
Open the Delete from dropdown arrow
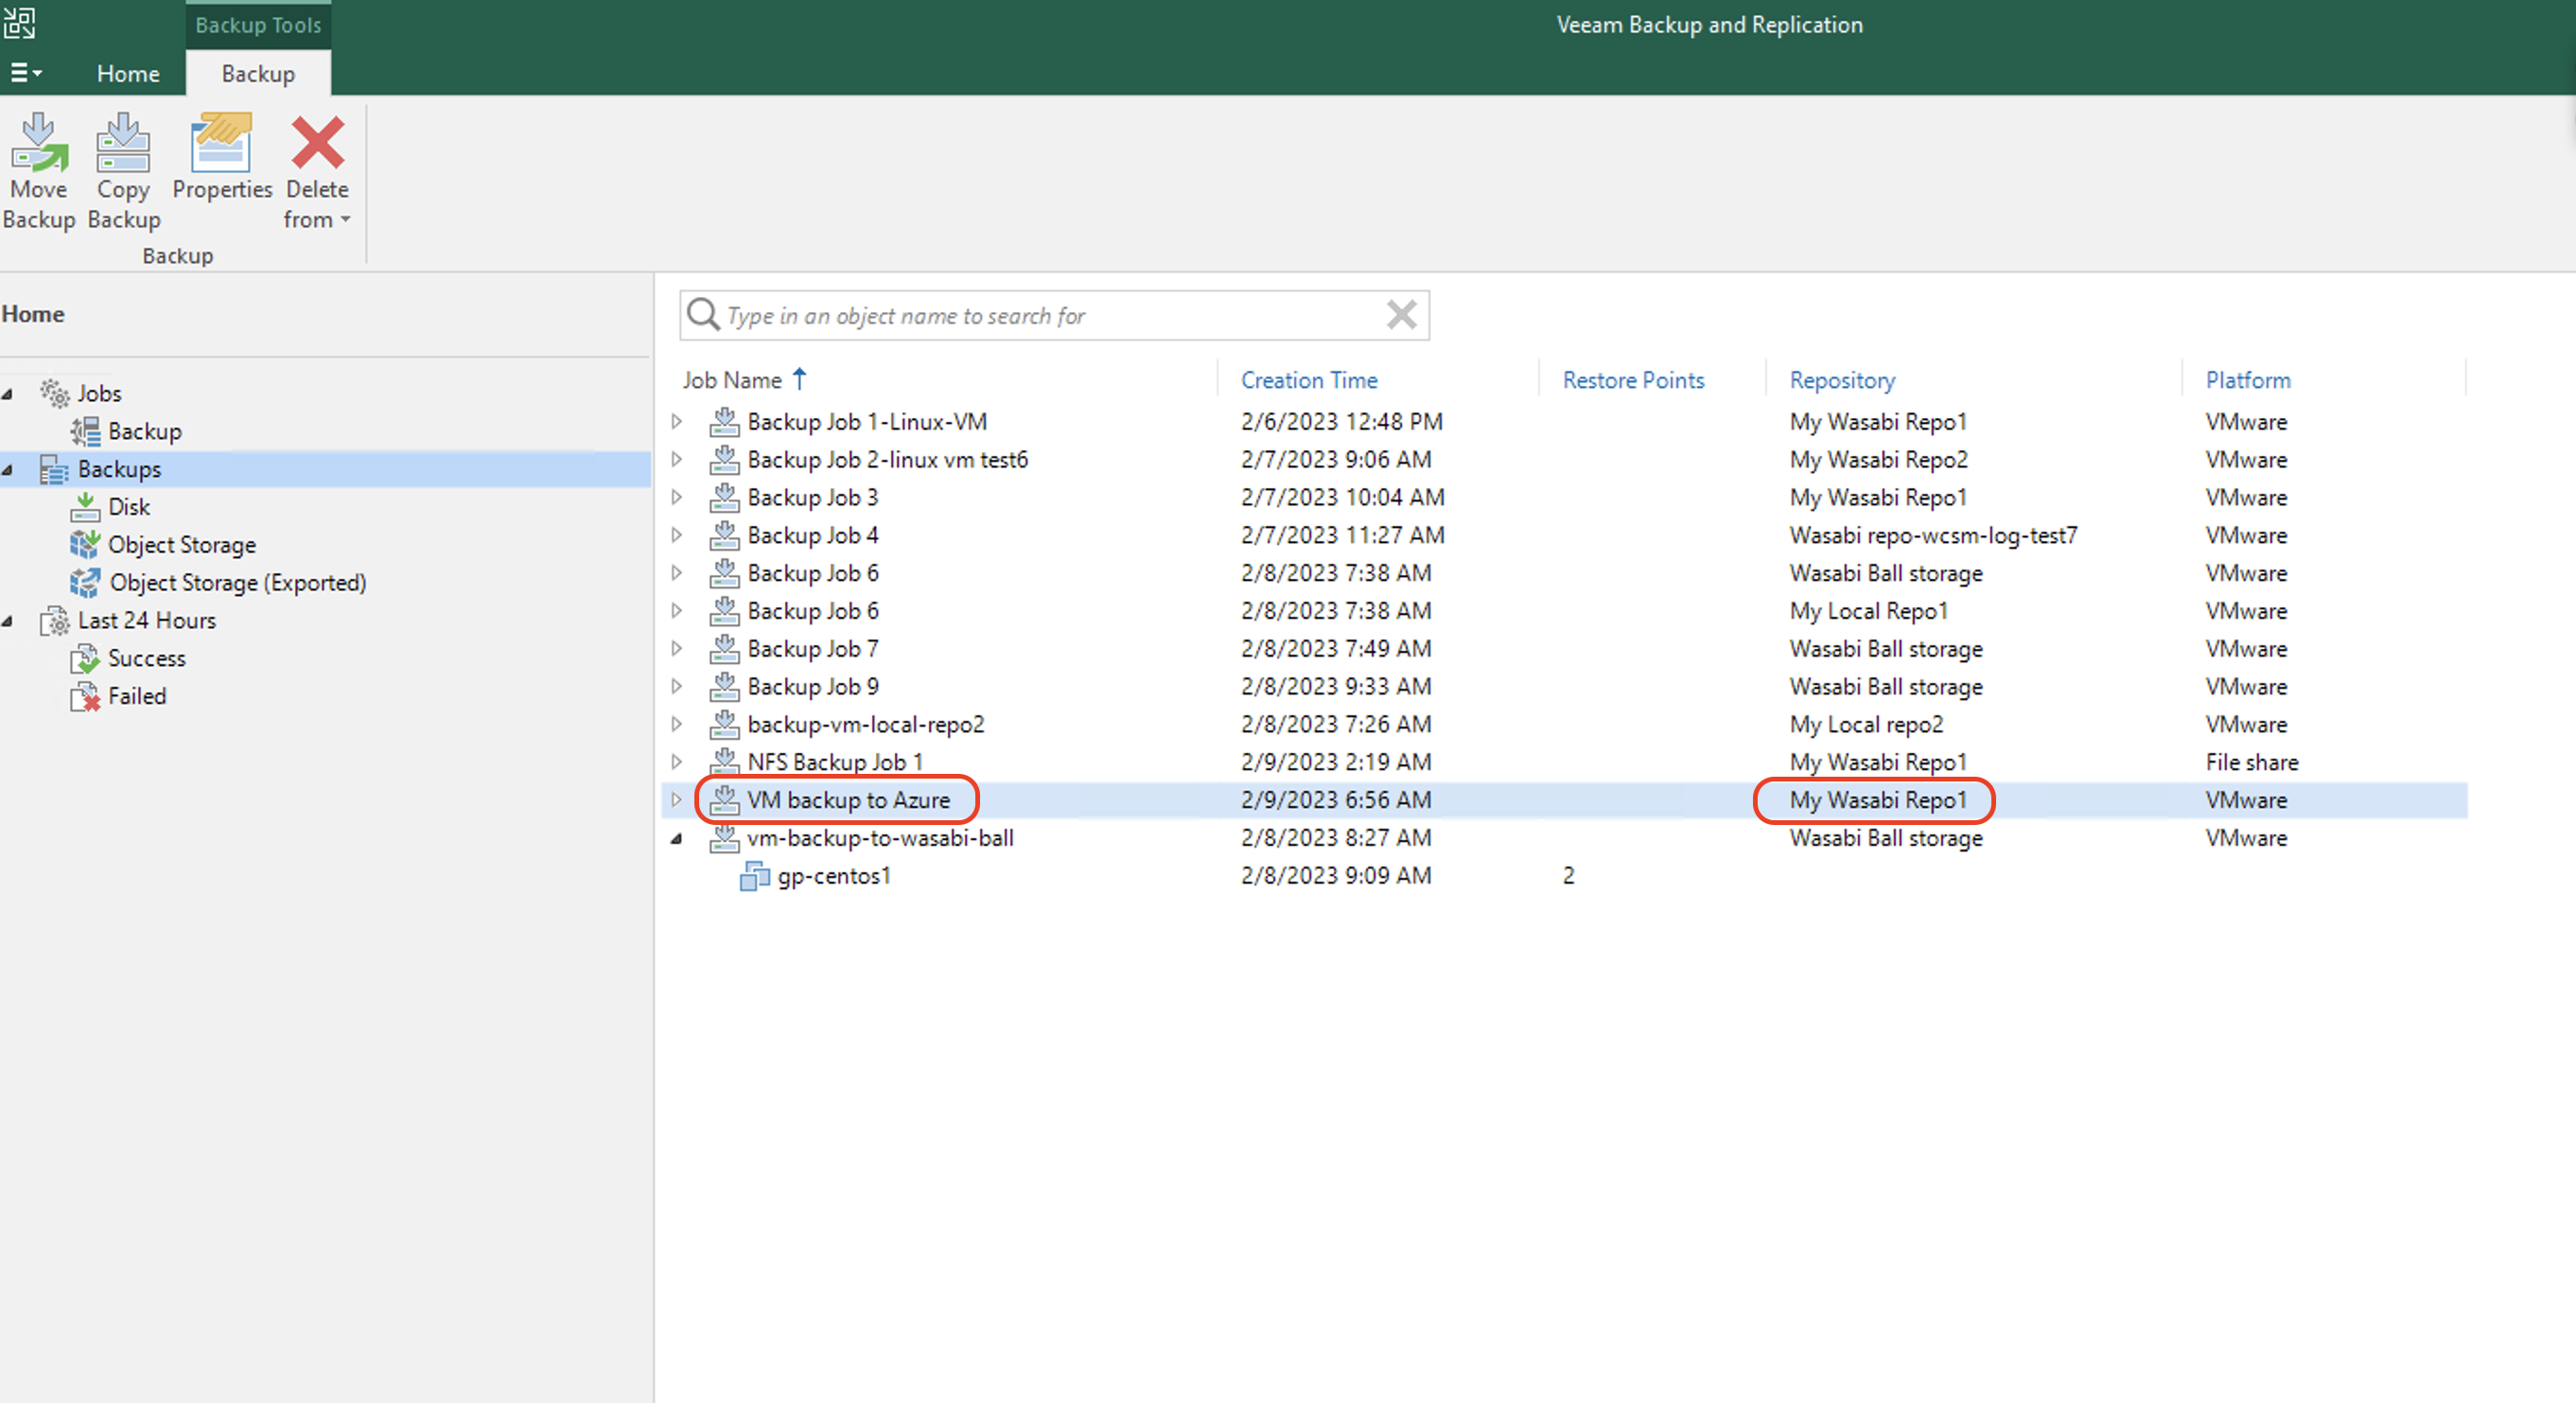(346, 220)
